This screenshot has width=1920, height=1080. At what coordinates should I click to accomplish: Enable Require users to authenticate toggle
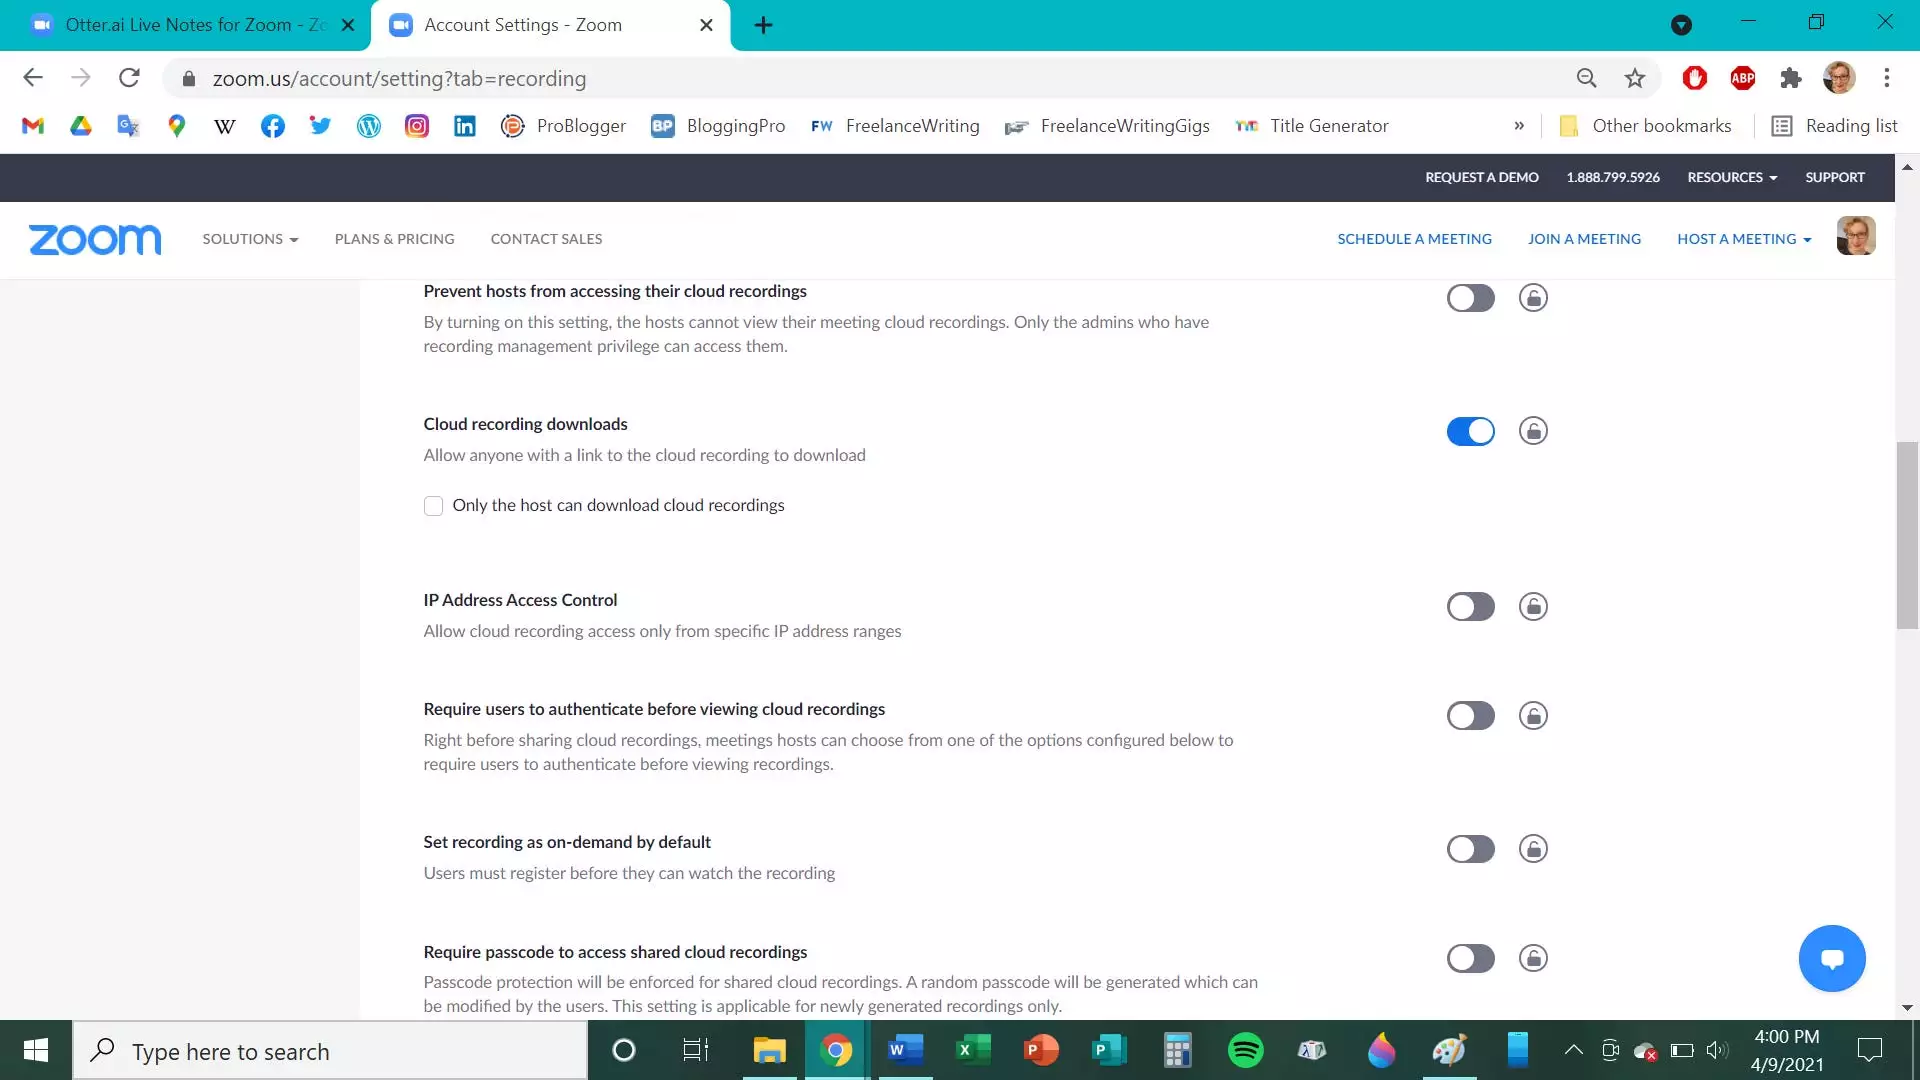point(1470,716)
